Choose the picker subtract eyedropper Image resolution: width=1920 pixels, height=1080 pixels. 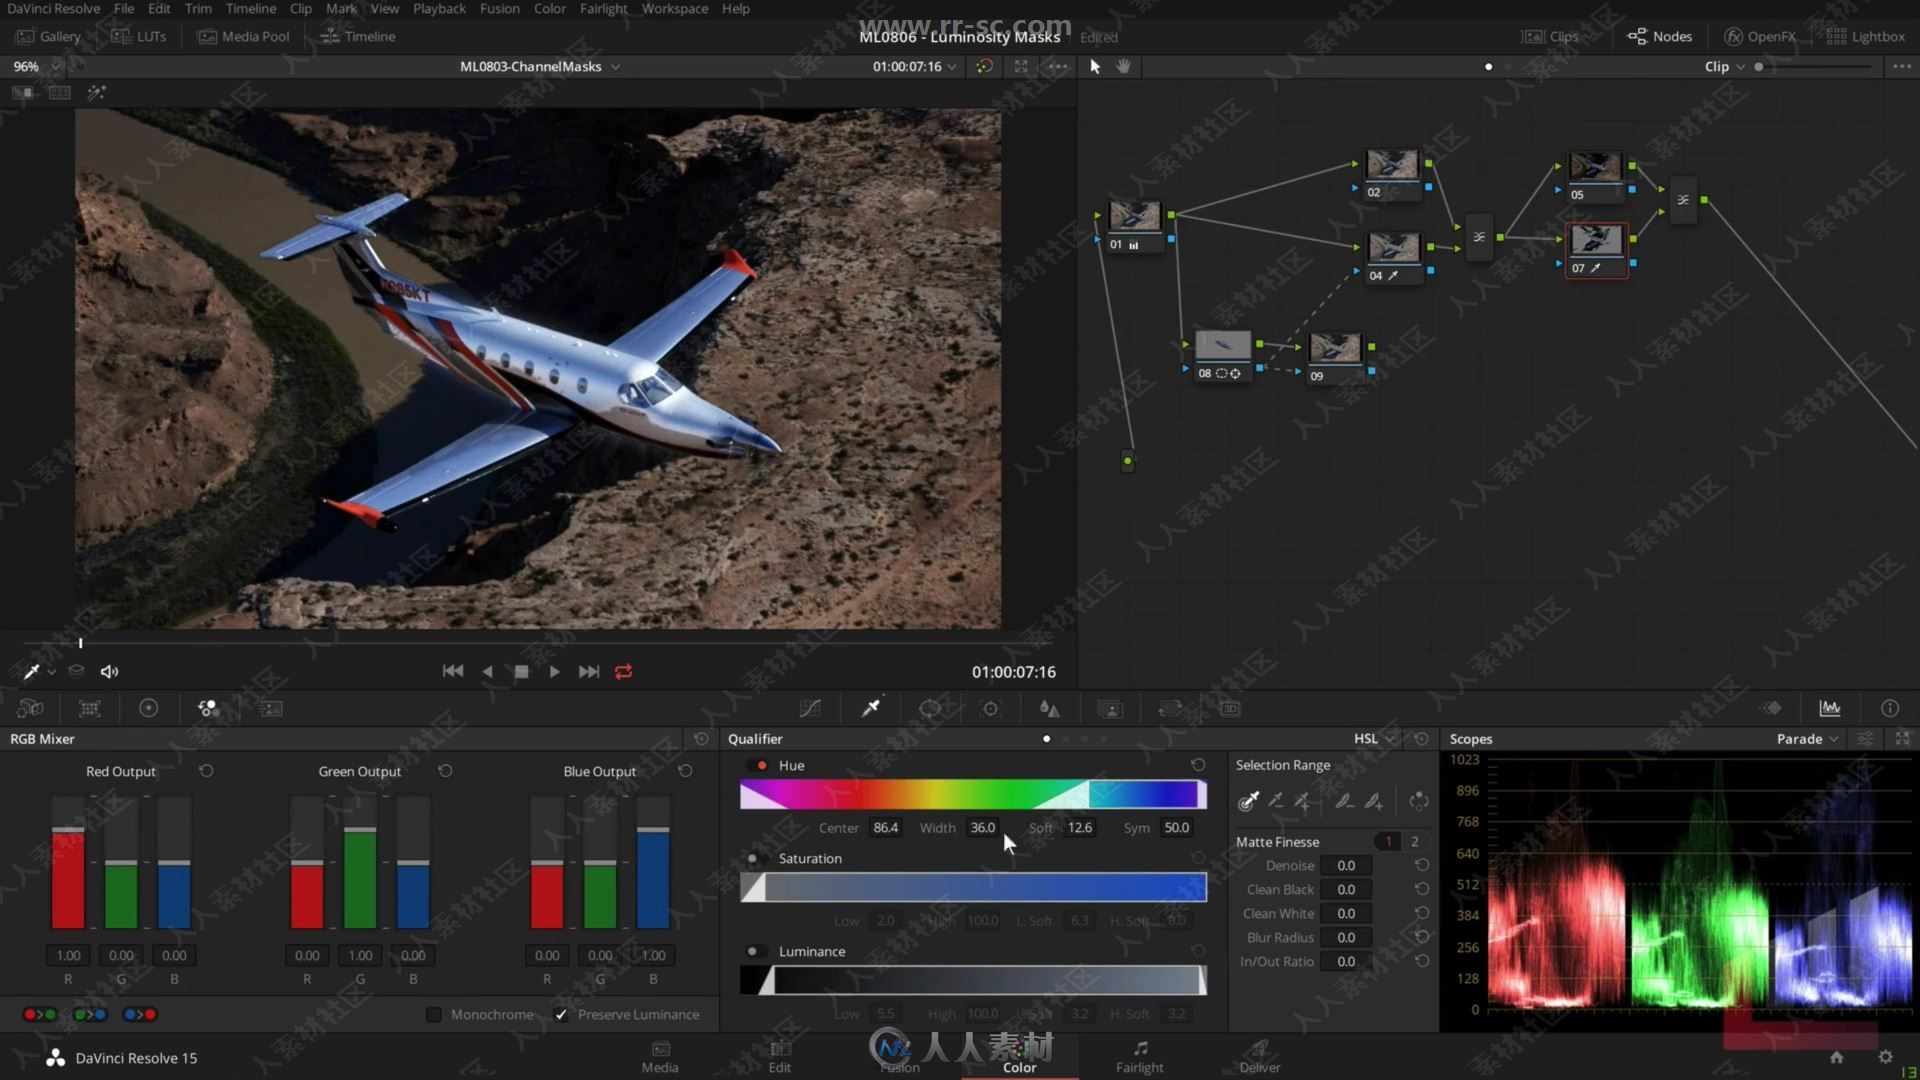pyautogui.click(x=1275, y=800)
